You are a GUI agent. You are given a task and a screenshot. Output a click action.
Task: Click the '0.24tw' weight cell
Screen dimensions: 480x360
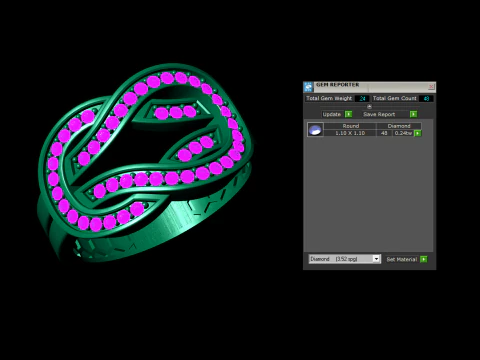(403, 133)
